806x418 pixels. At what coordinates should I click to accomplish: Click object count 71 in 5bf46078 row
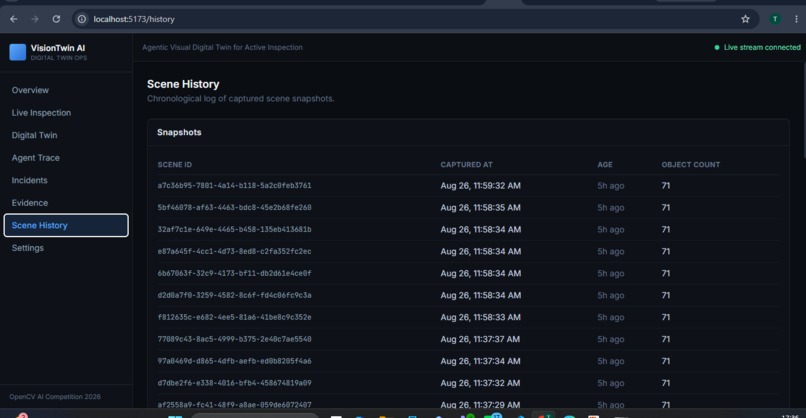(666, 208)
